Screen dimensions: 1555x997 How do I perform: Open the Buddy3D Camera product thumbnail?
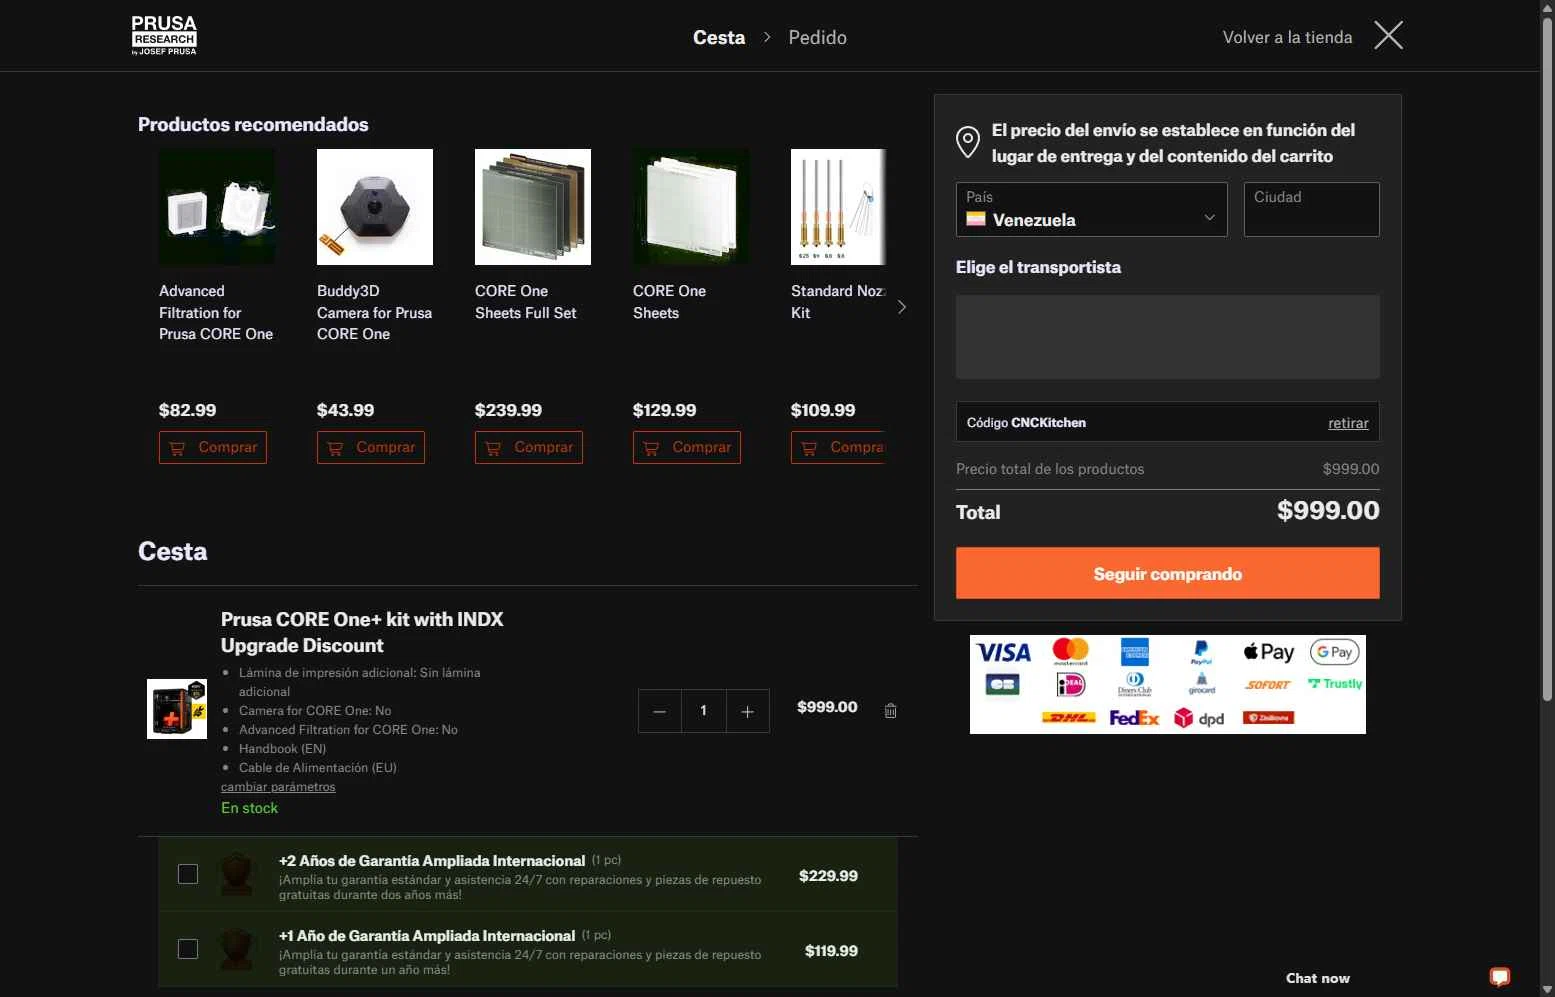tap(375, 207)
